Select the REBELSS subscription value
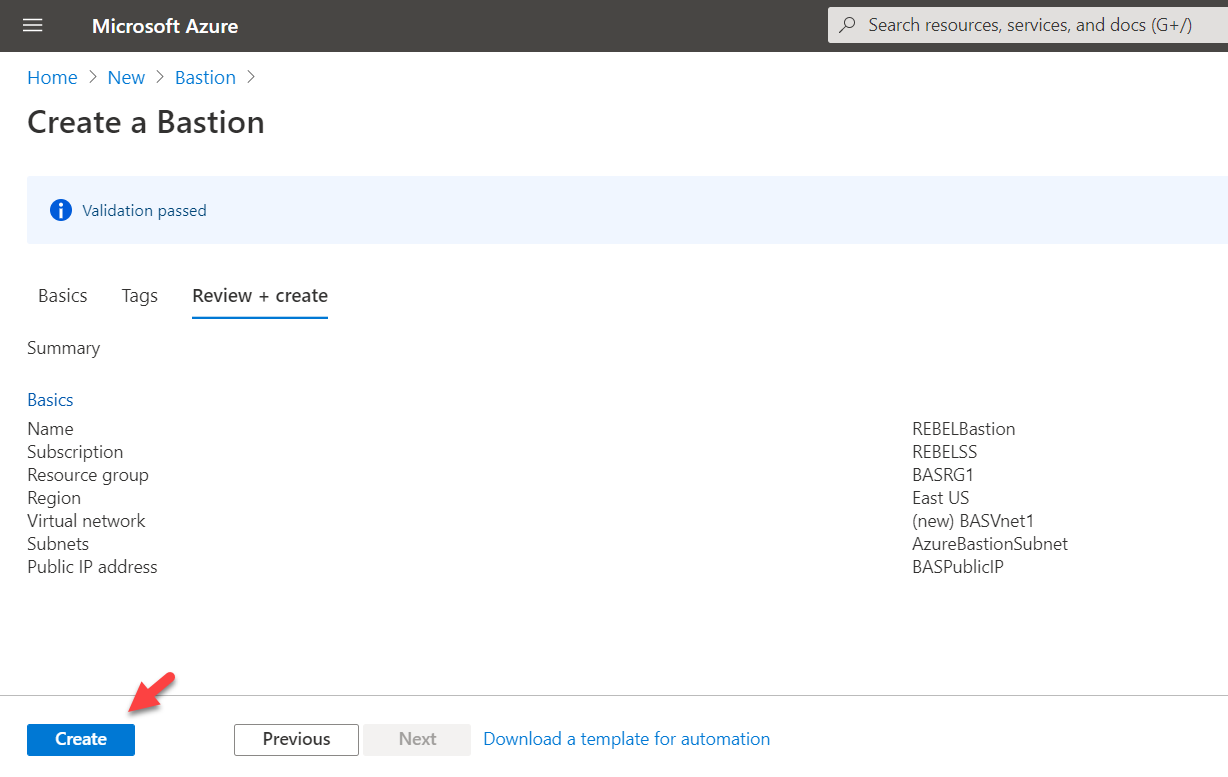1228x777 pixels. pos(945,452)
